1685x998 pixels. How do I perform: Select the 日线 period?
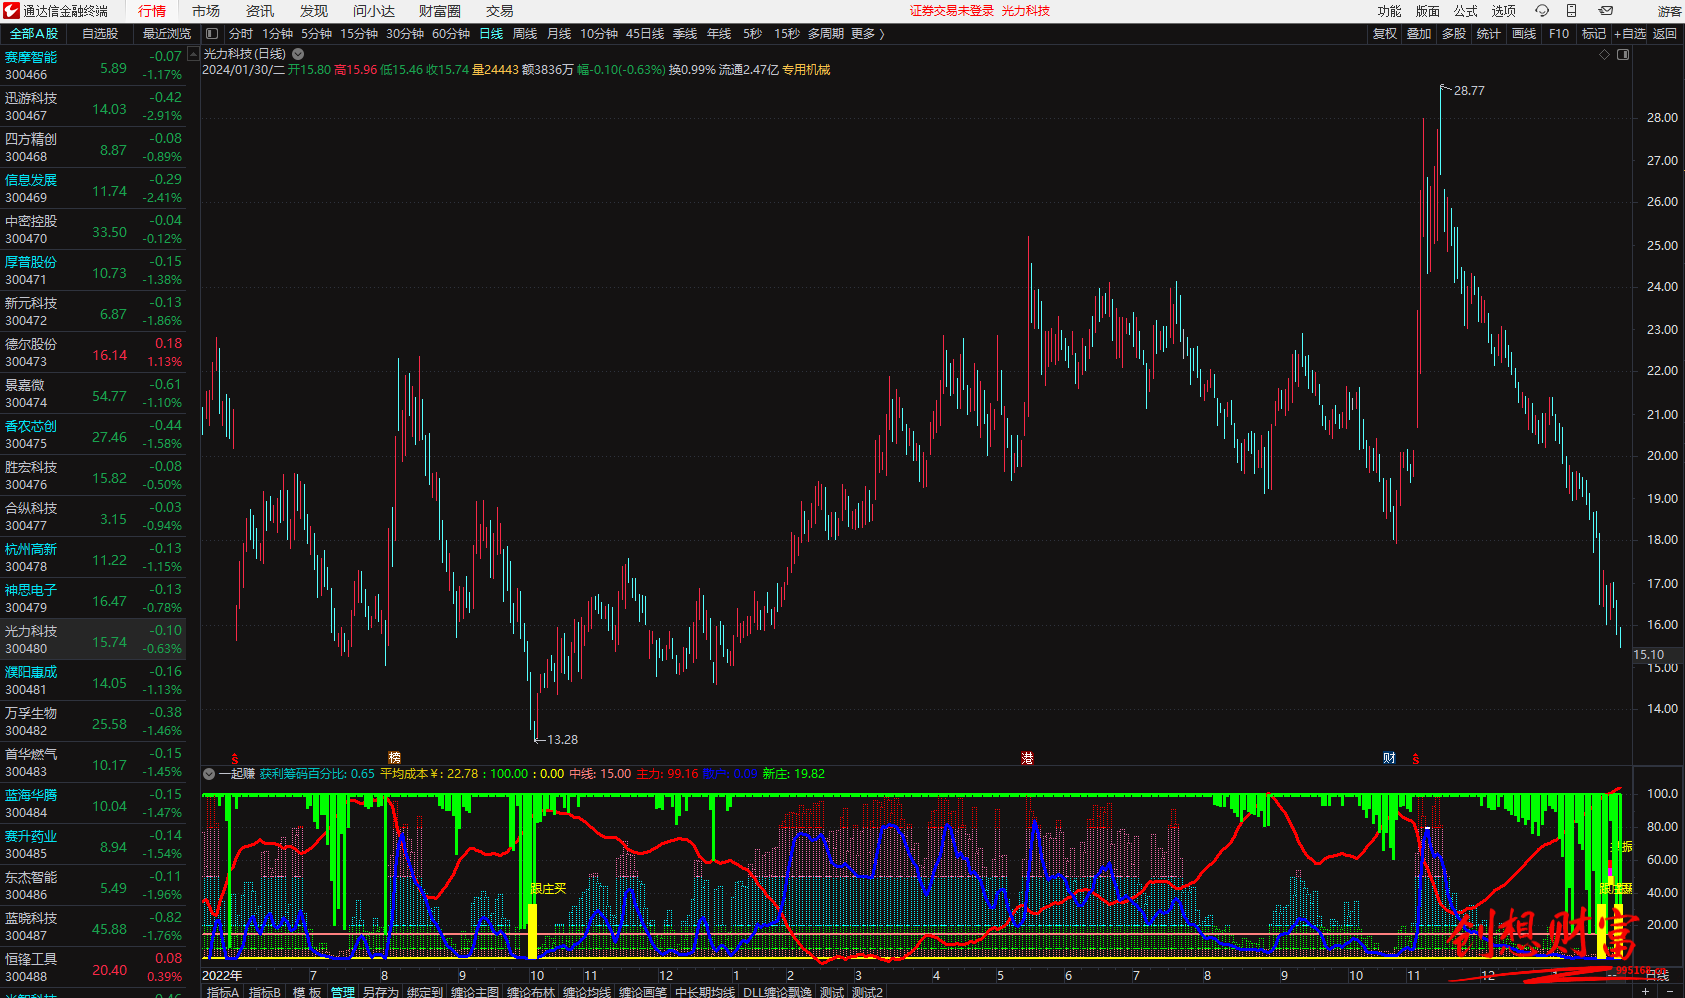491,34
